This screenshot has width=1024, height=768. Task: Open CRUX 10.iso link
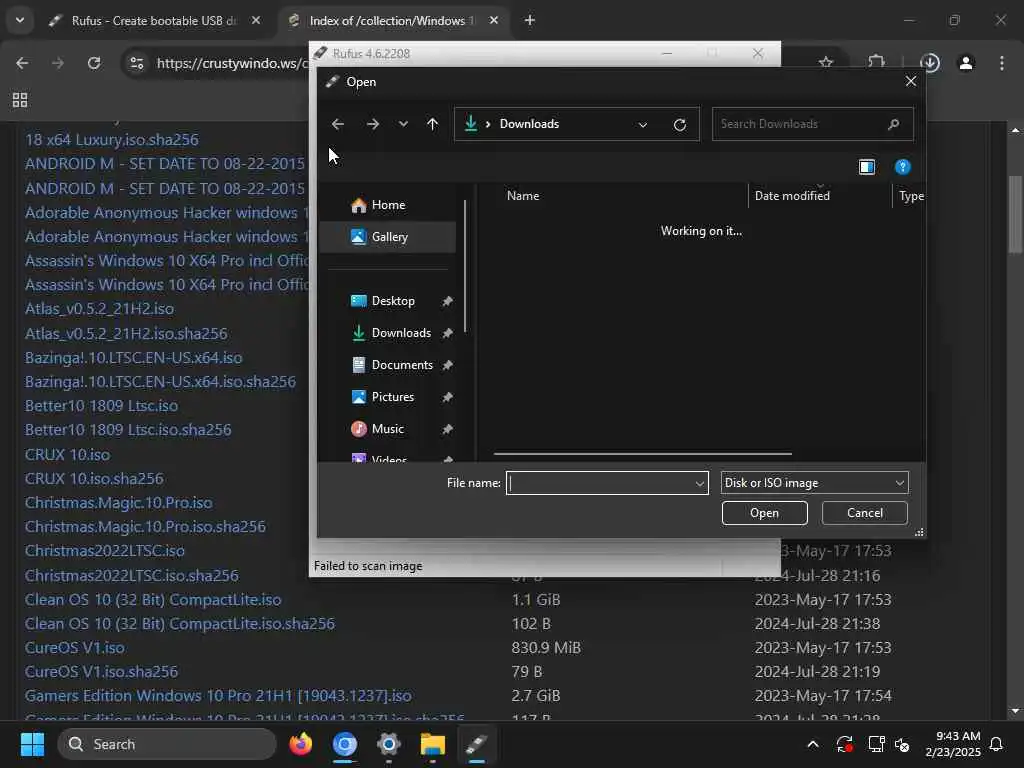click(x=67, y=455)
